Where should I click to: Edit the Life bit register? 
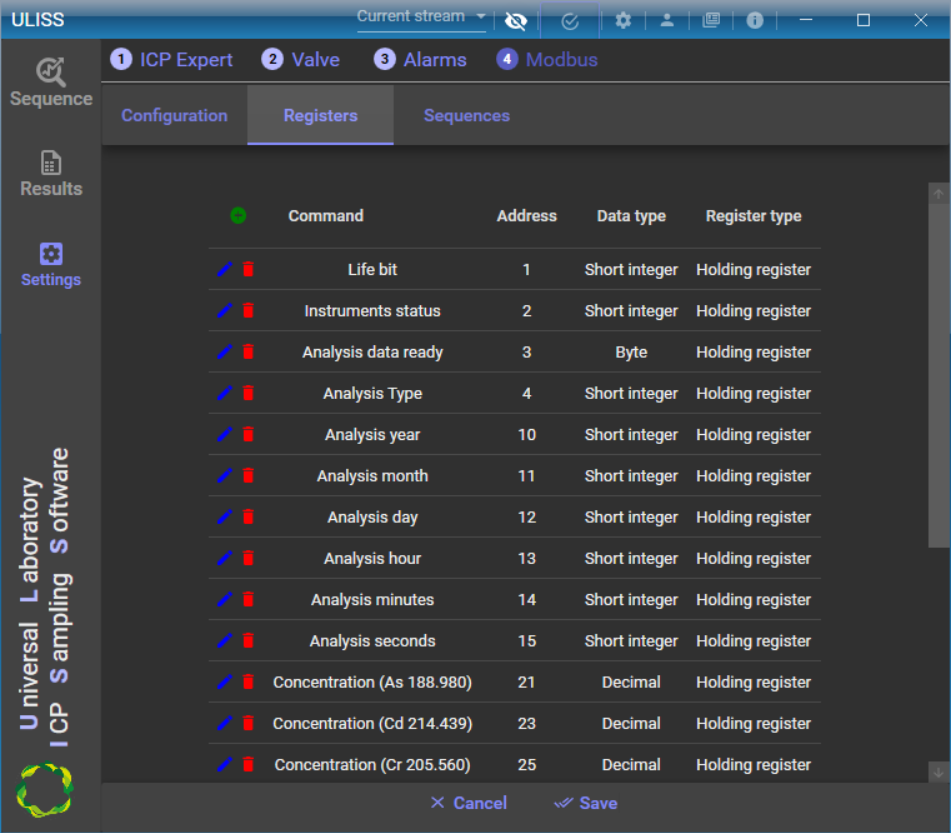(224, 269)
